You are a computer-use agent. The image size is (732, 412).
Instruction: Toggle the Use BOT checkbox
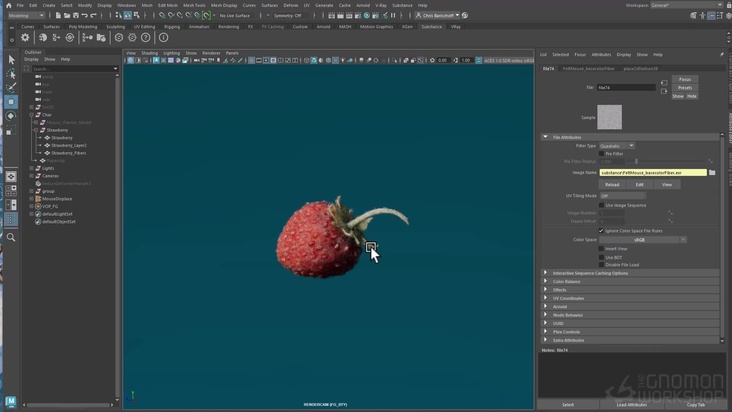(x=601, y=257)
